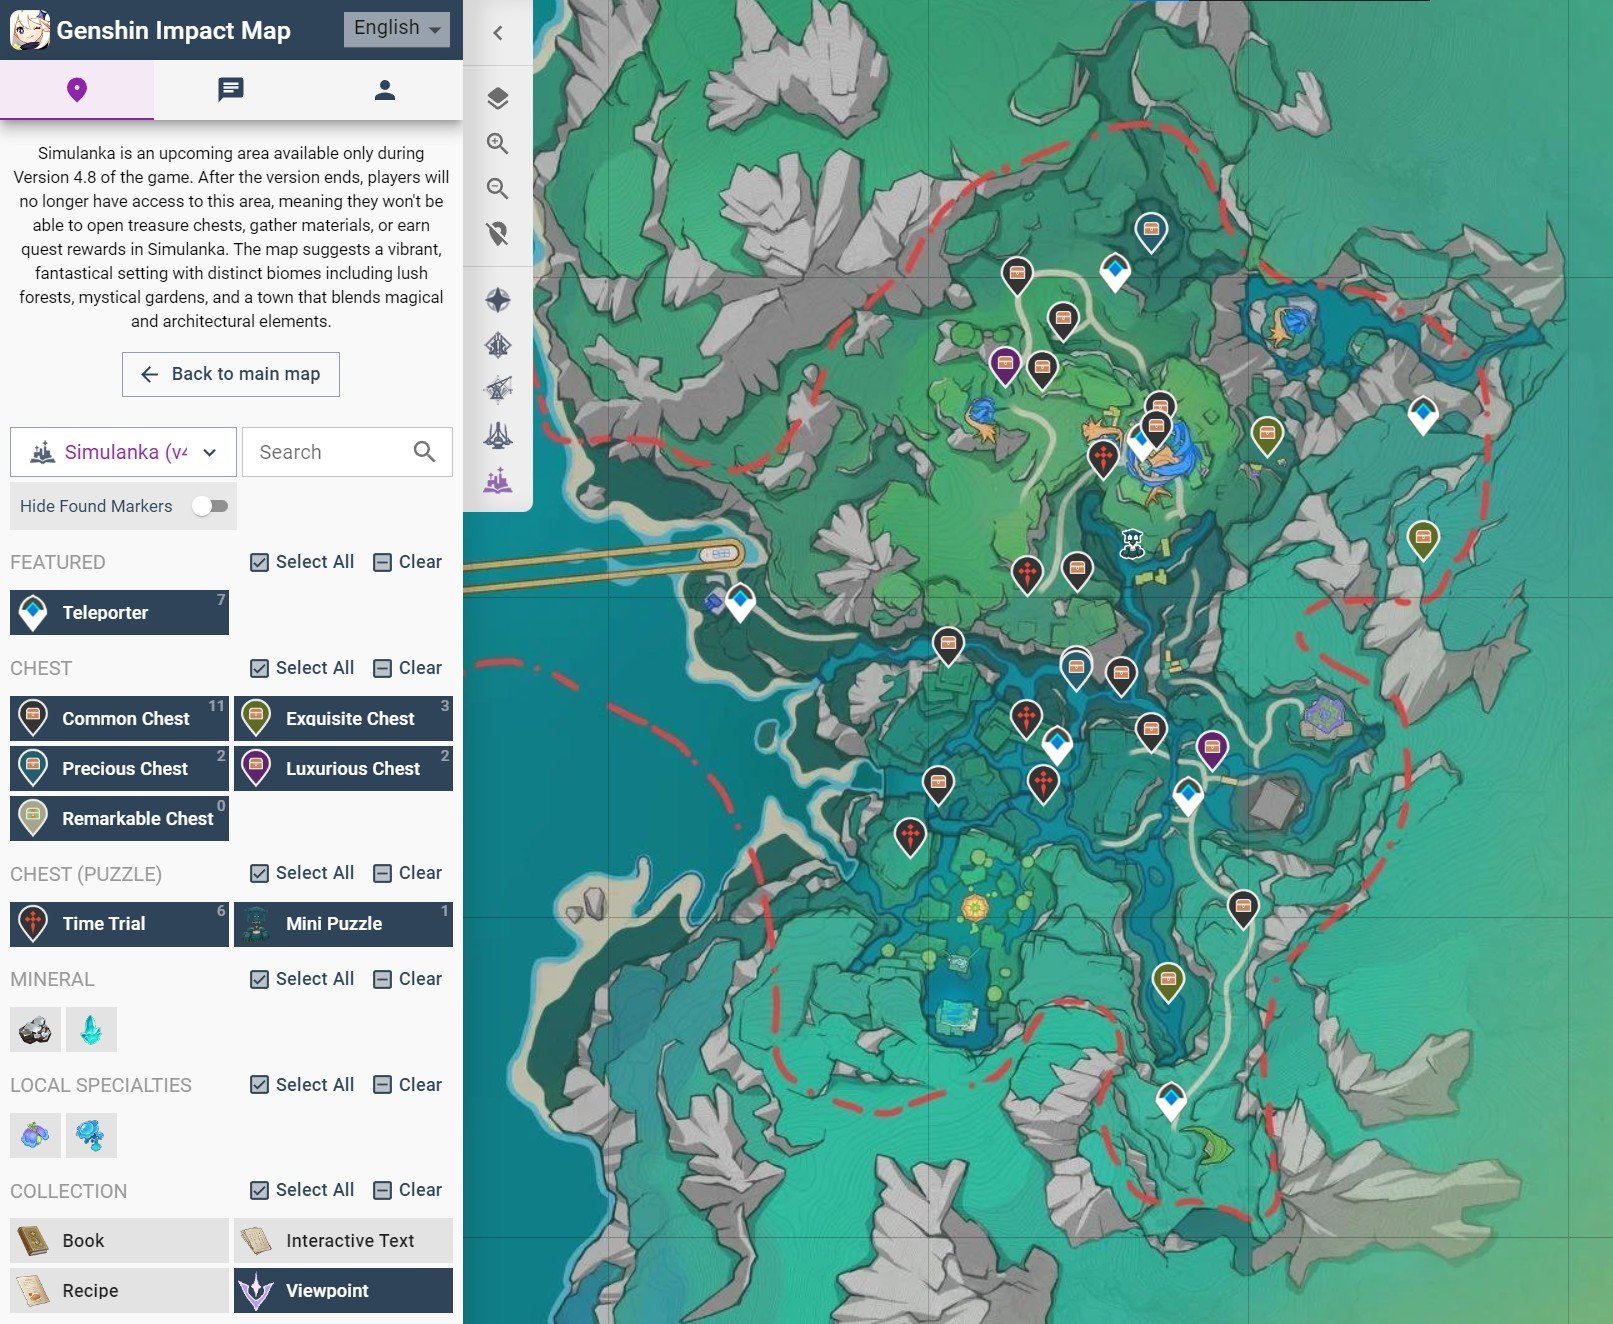Check Select All for Chest
The height and width of the screenshot is (1324, 1613).
(x=302, y=668)
